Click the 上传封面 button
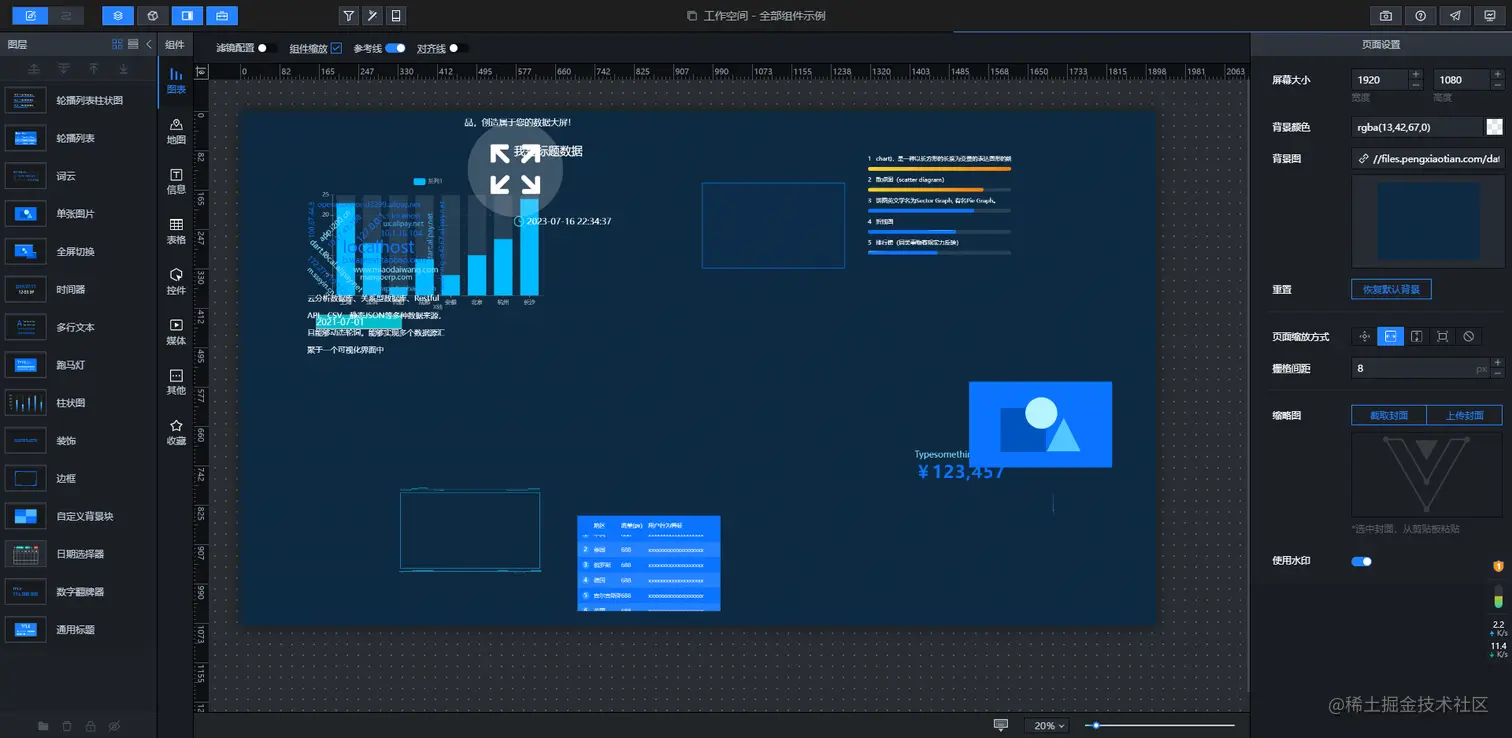Screen dimensions: 1512x738 [x=1465, y=415]
